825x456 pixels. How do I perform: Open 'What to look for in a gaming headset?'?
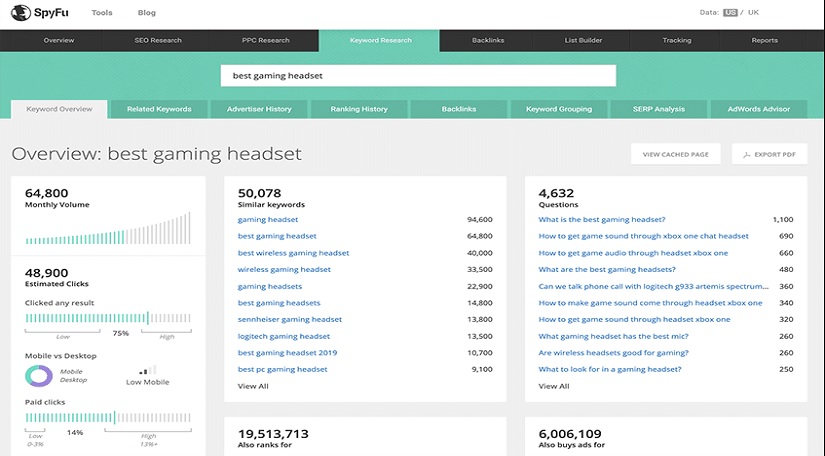click(x=610, y=369)
